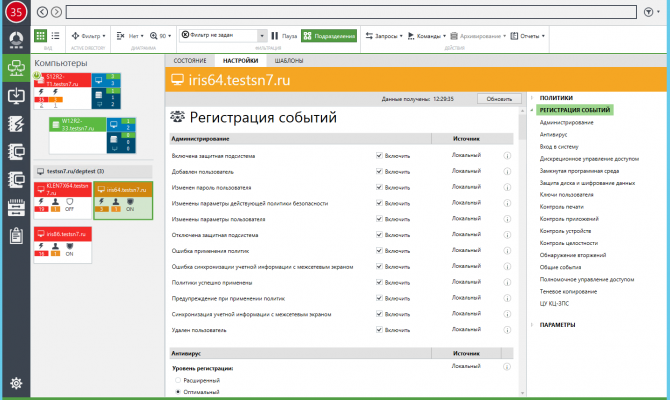Open the user profile sidebar icon

[x=16, y=40]
